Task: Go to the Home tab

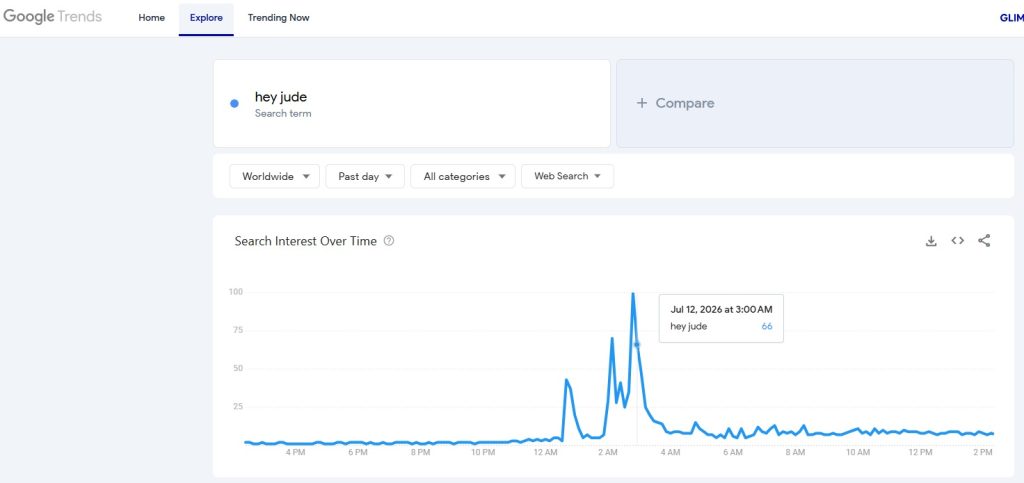Action: click(152, 18)
